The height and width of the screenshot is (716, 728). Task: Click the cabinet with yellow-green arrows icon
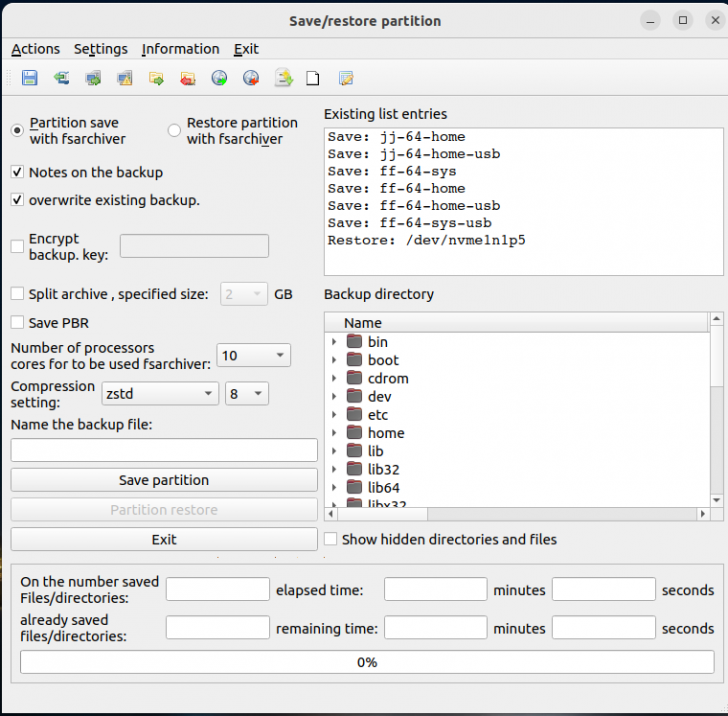coord(283,78)
